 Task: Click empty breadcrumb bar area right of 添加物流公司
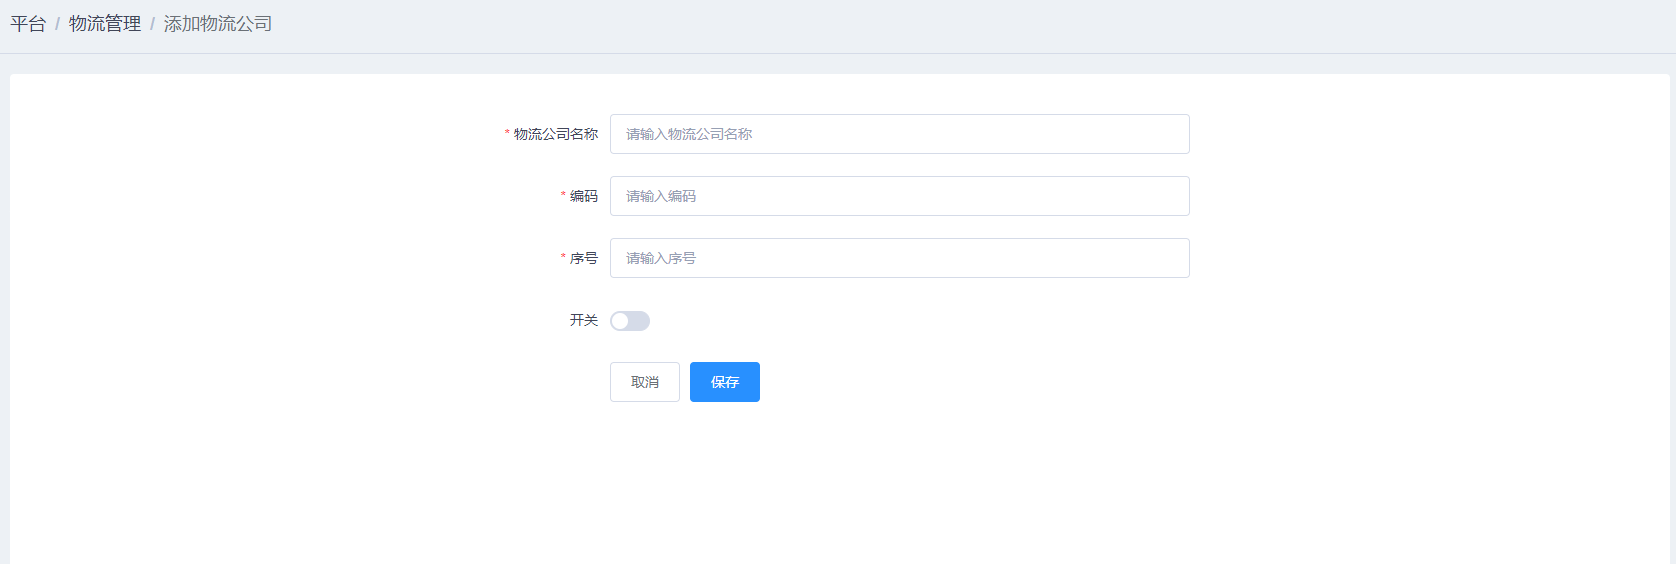click(x=900, y=24)
